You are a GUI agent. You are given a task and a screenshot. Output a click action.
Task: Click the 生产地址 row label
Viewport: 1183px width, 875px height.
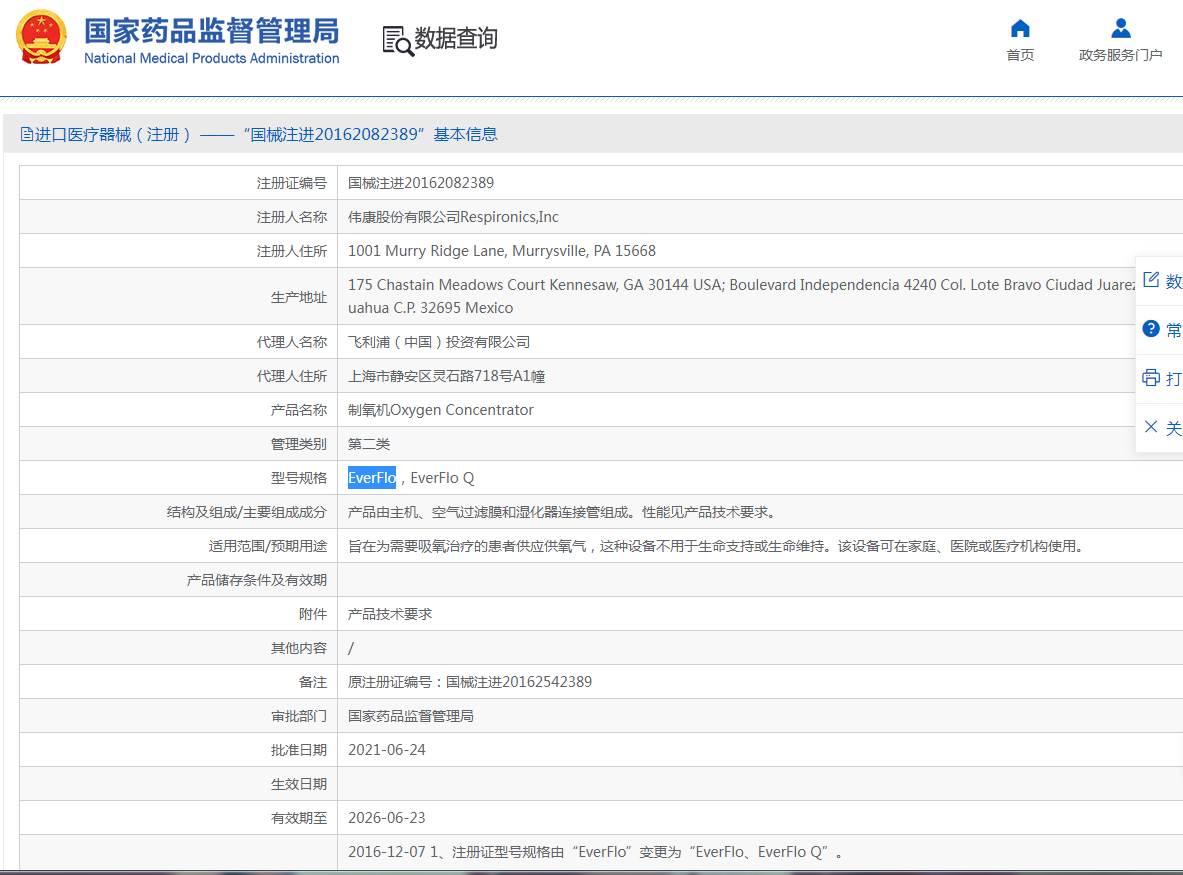(299, 297)
